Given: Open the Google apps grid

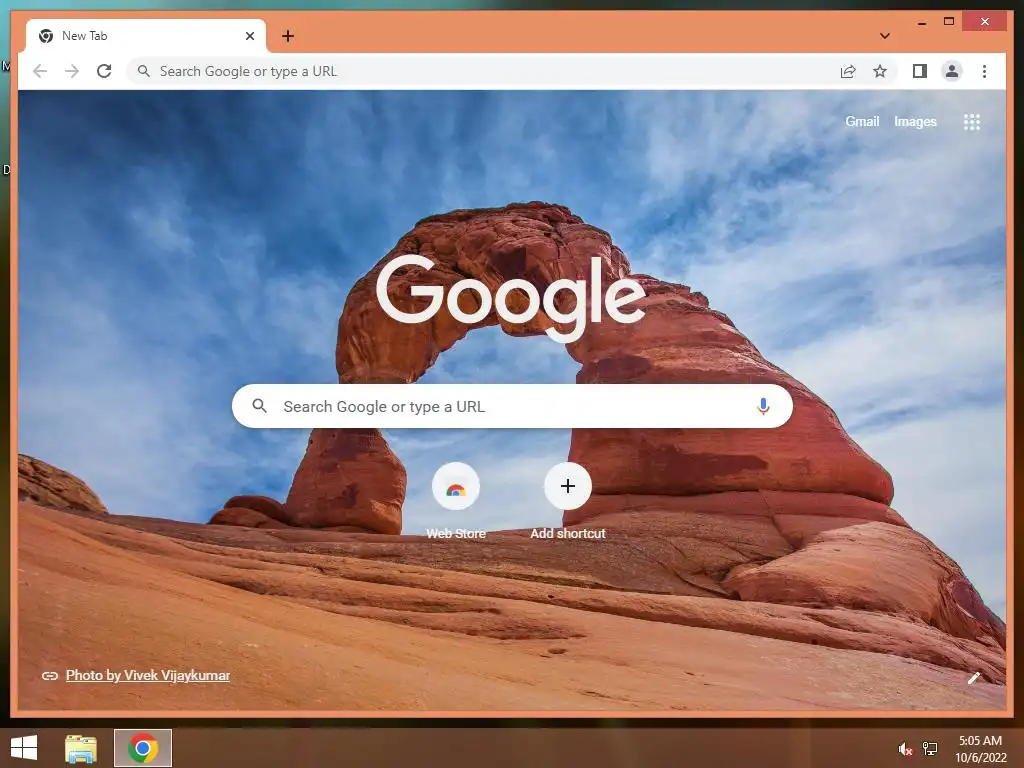Looking at the screenshot, I should tap(972, 121).
